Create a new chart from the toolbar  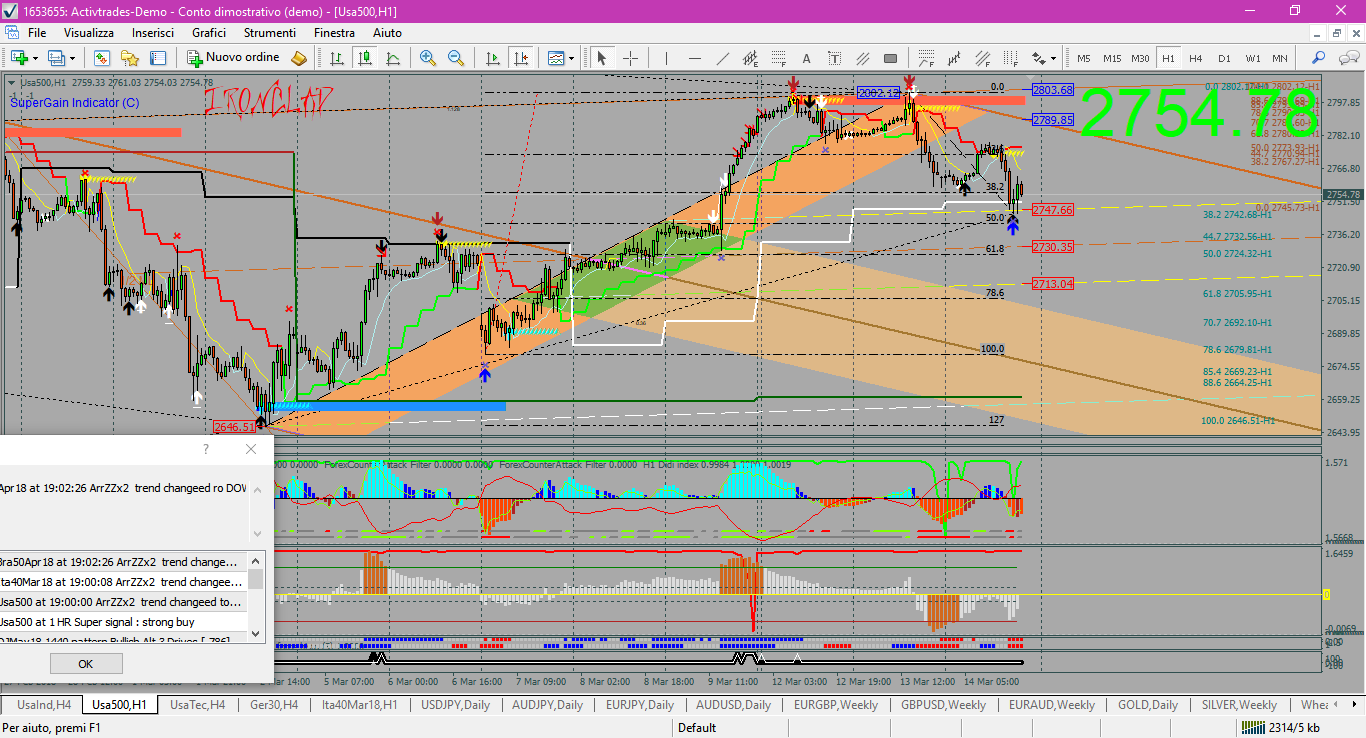[18, 58]
